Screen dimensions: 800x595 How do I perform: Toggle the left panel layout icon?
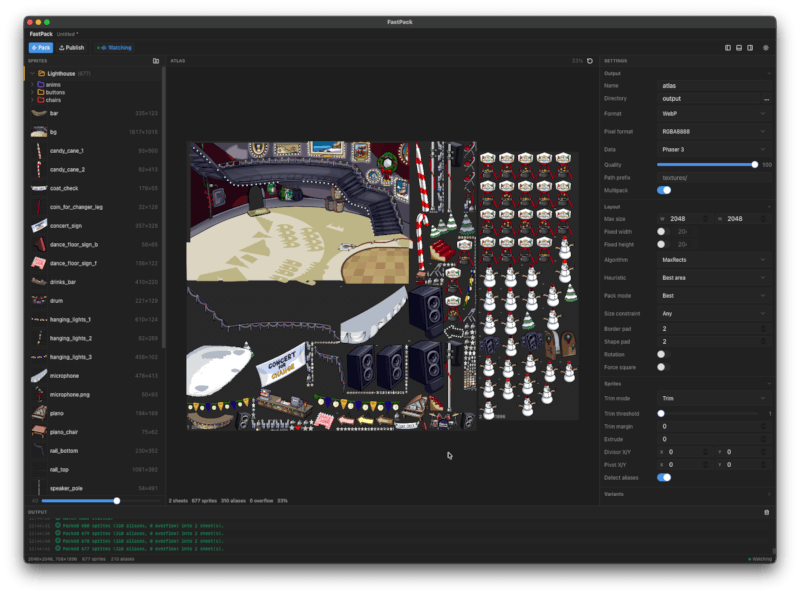[728, 47]
